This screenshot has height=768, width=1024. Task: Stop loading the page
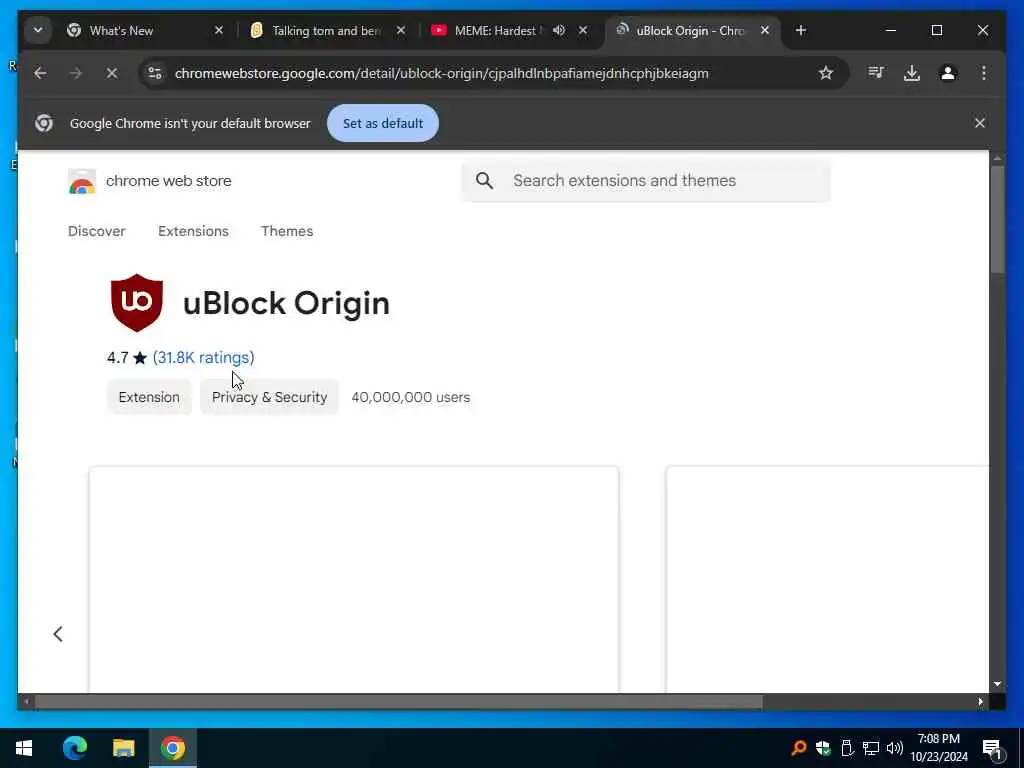(x=112, y=73)
